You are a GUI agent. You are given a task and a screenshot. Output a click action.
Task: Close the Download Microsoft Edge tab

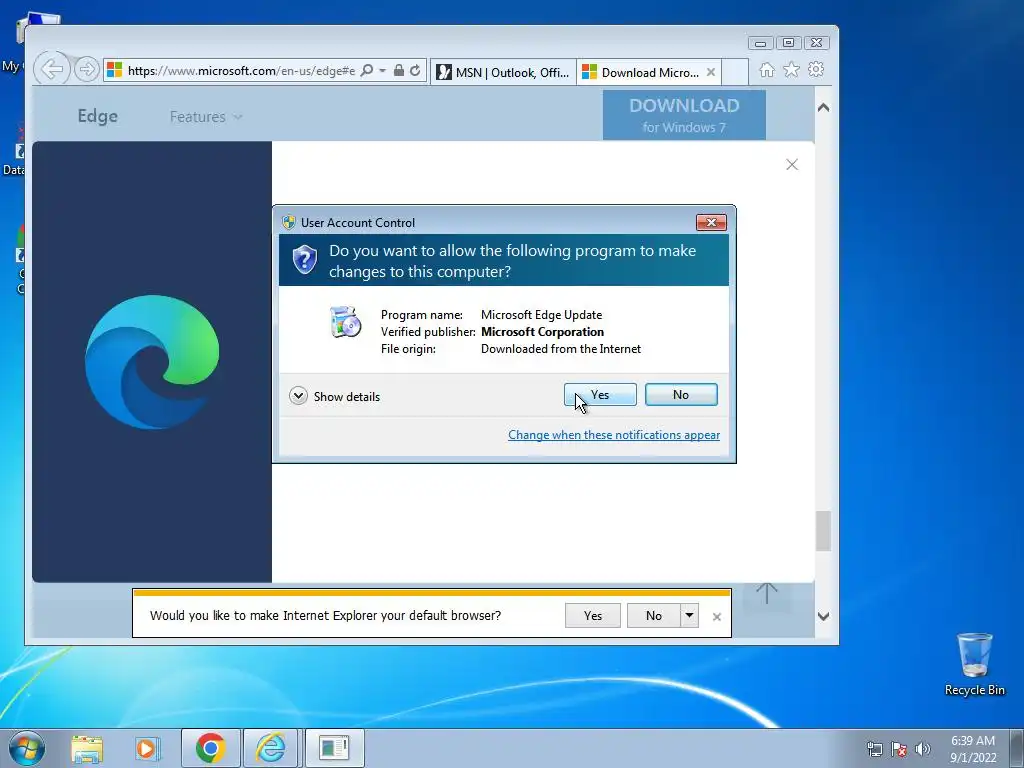coord(711,72)
